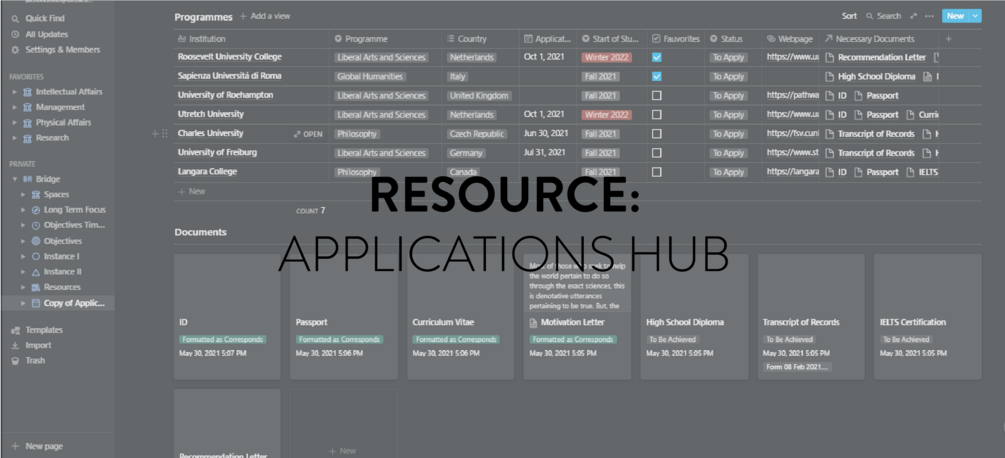Viewport: 1005px width, 458px height.
Task: Expand Intellectual Affairs sidebar toggle
Action: [x=15, y=92]
